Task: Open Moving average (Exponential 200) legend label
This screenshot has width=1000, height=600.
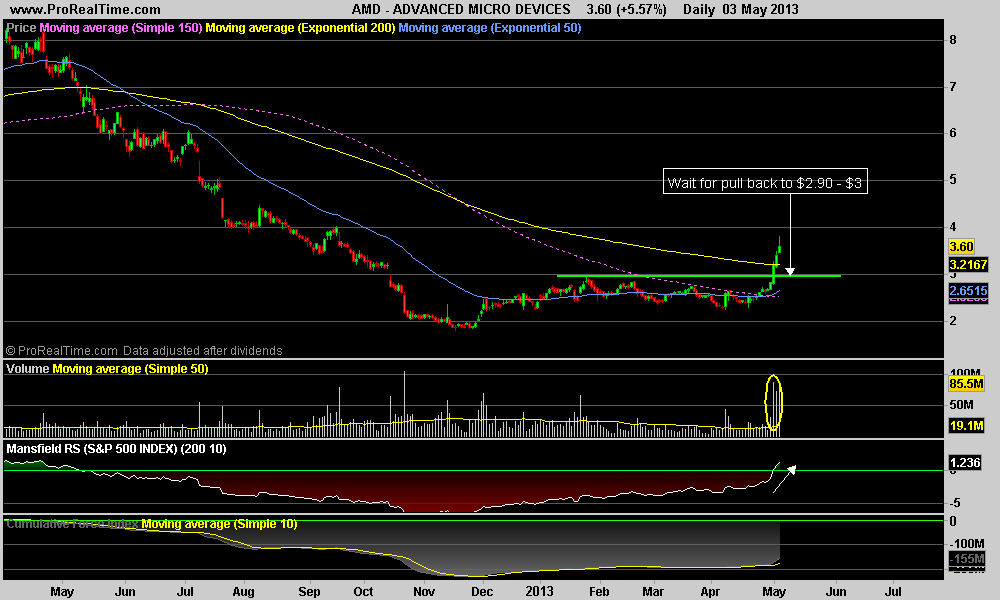Action: (x=300, y=28)
